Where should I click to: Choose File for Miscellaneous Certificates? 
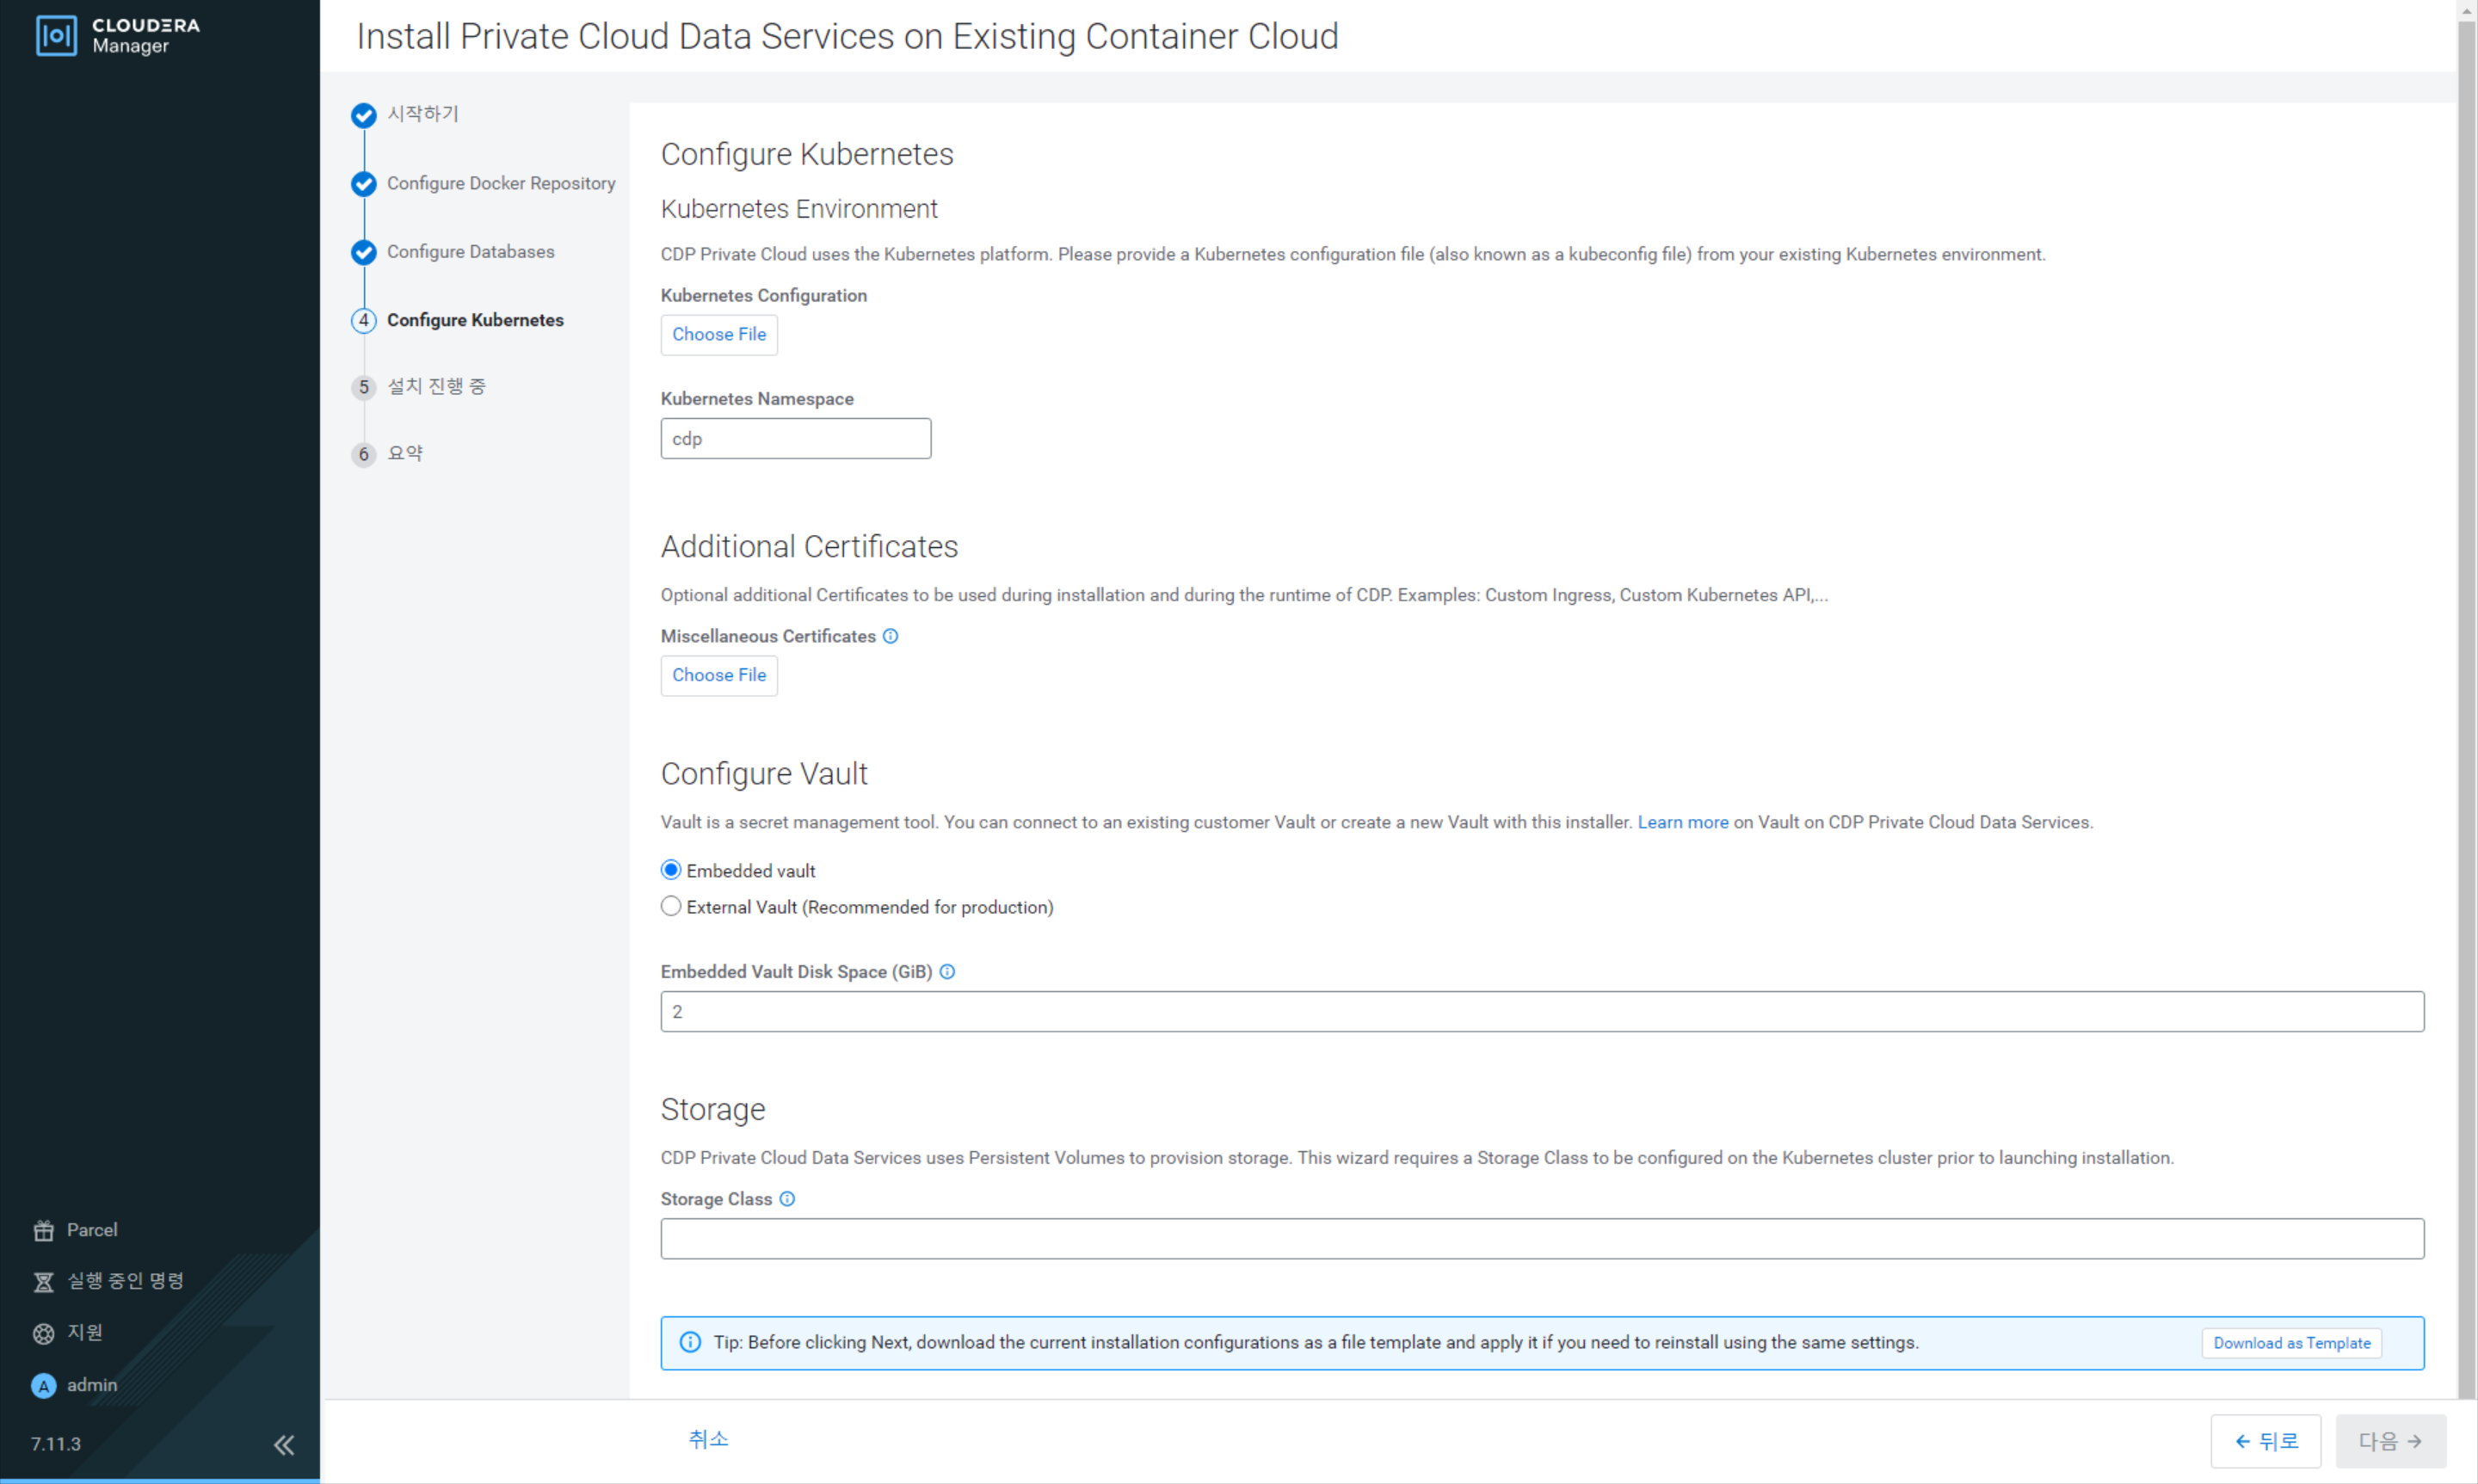[x=719, y=675]
